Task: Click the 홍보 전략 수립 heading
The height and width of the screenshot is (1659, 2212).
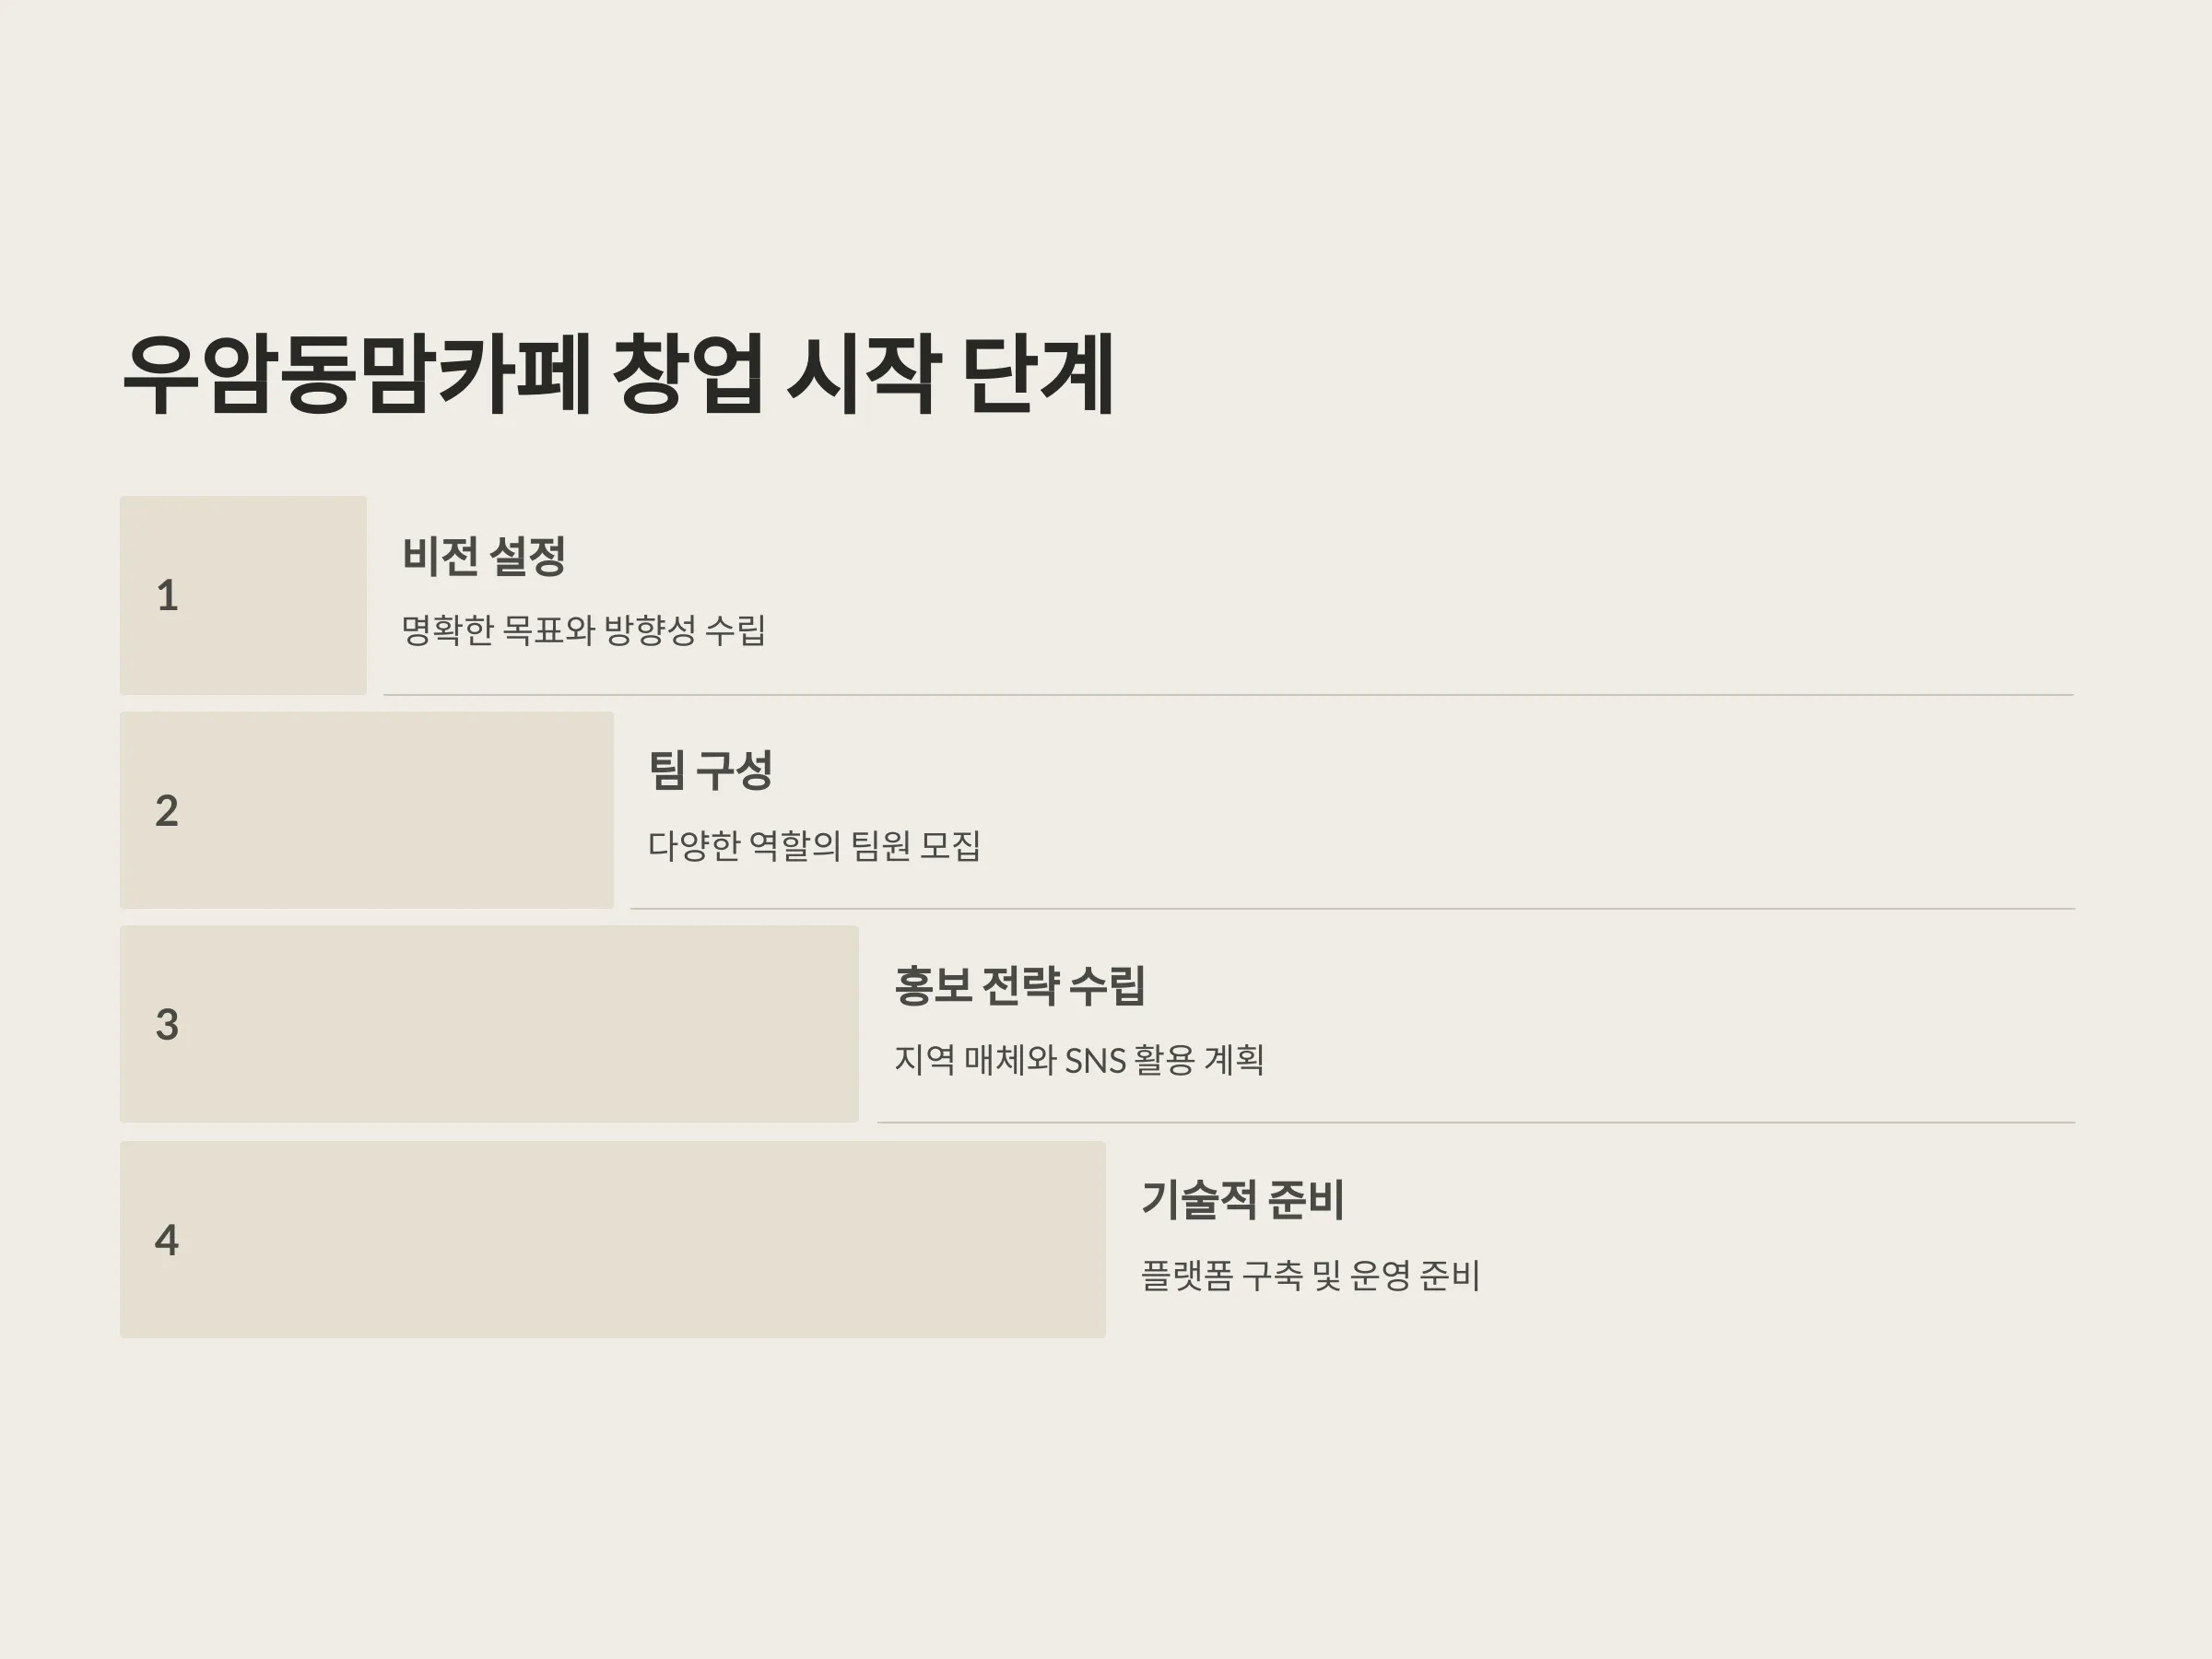Action: point(1020,985)
